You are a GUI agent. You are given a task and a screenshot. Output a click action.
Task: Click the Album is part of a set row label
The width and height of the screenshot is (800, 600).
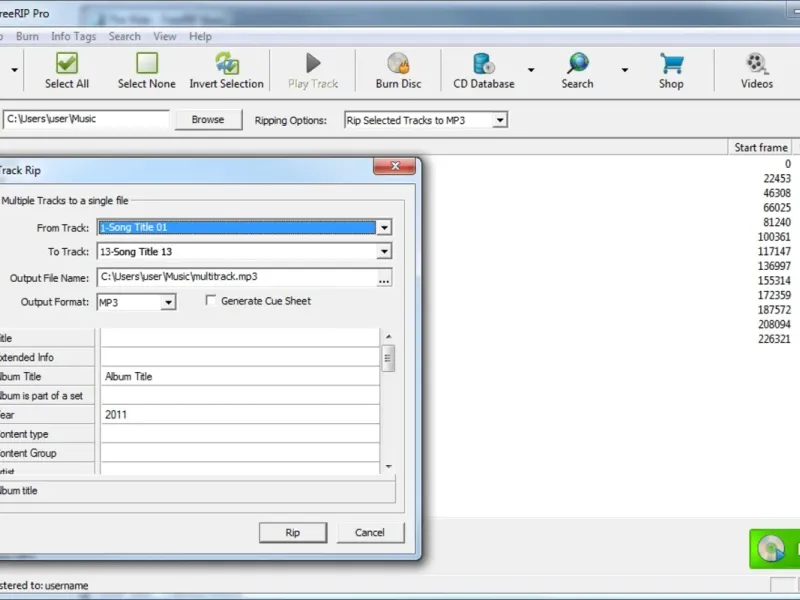41,396
